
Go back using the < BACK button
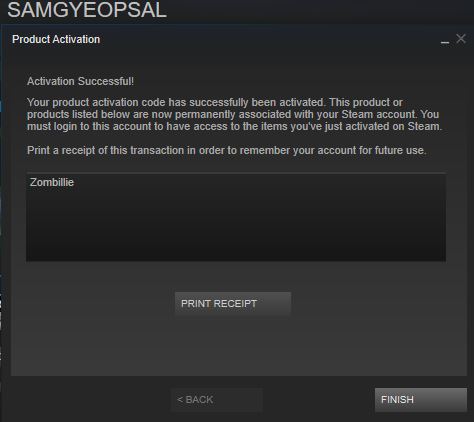[x=216, y=399]
